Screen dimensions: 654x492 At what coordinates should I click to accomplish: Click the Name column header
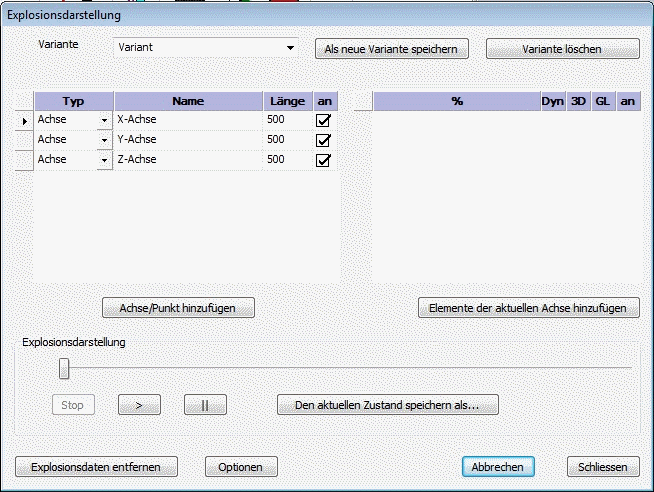coord(189,101)
